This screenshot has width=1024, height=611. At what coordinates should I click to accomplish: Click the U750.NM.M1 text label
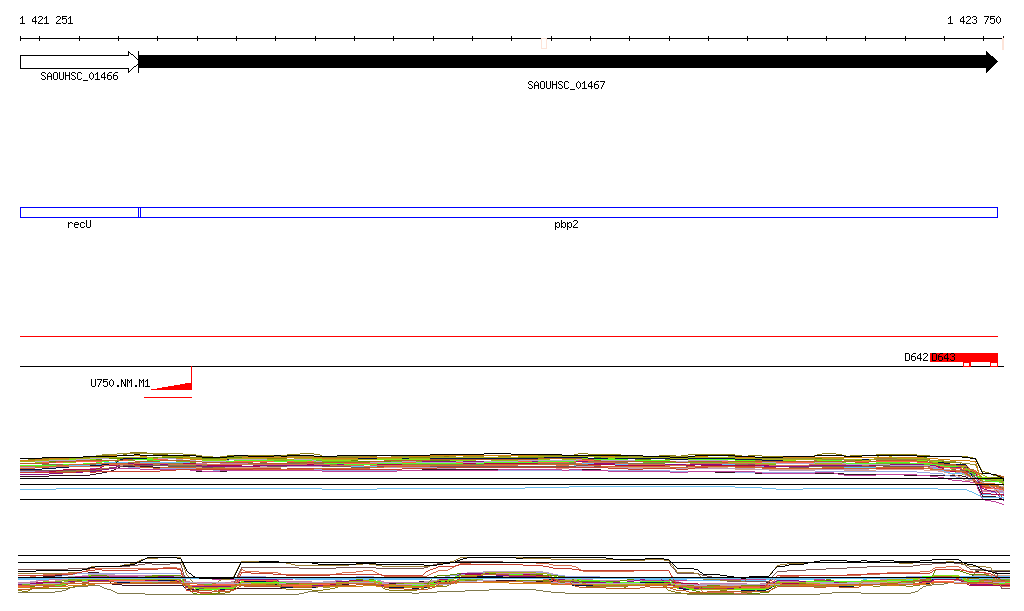120,383
